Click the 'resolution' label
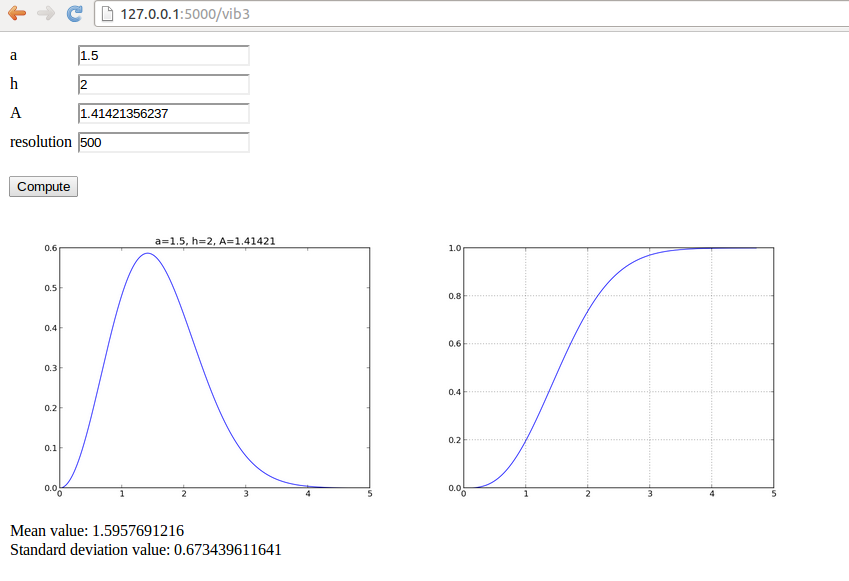The height and width of the screenshot is (581, 849). (x=41, y=142)
